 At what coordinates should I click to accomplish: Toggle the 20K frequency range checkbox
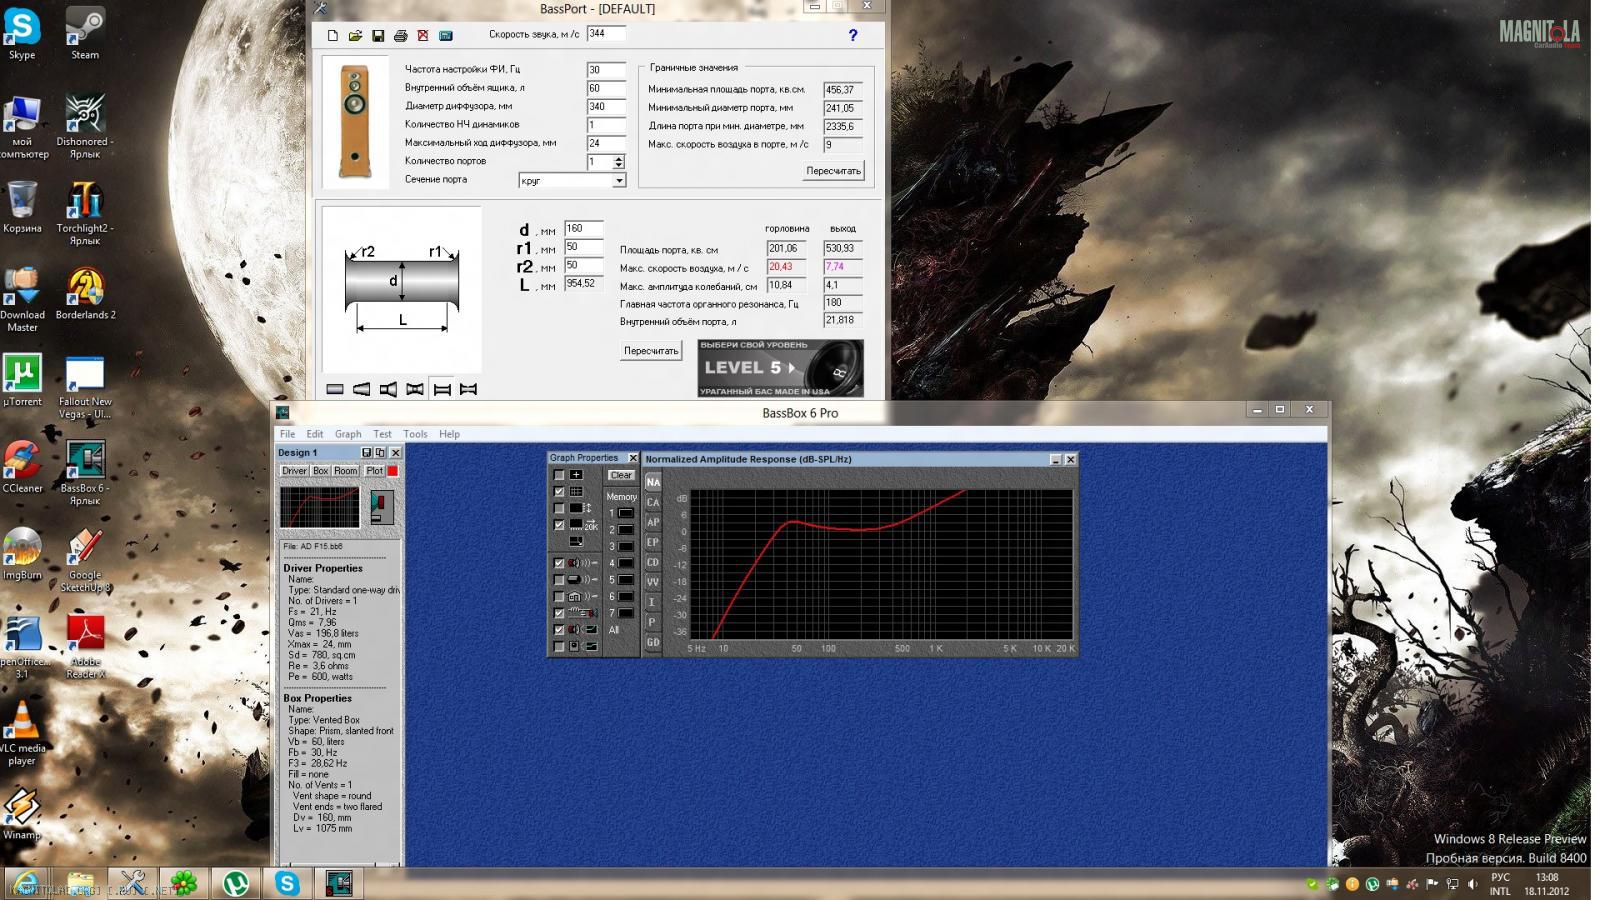pos(559,525)
